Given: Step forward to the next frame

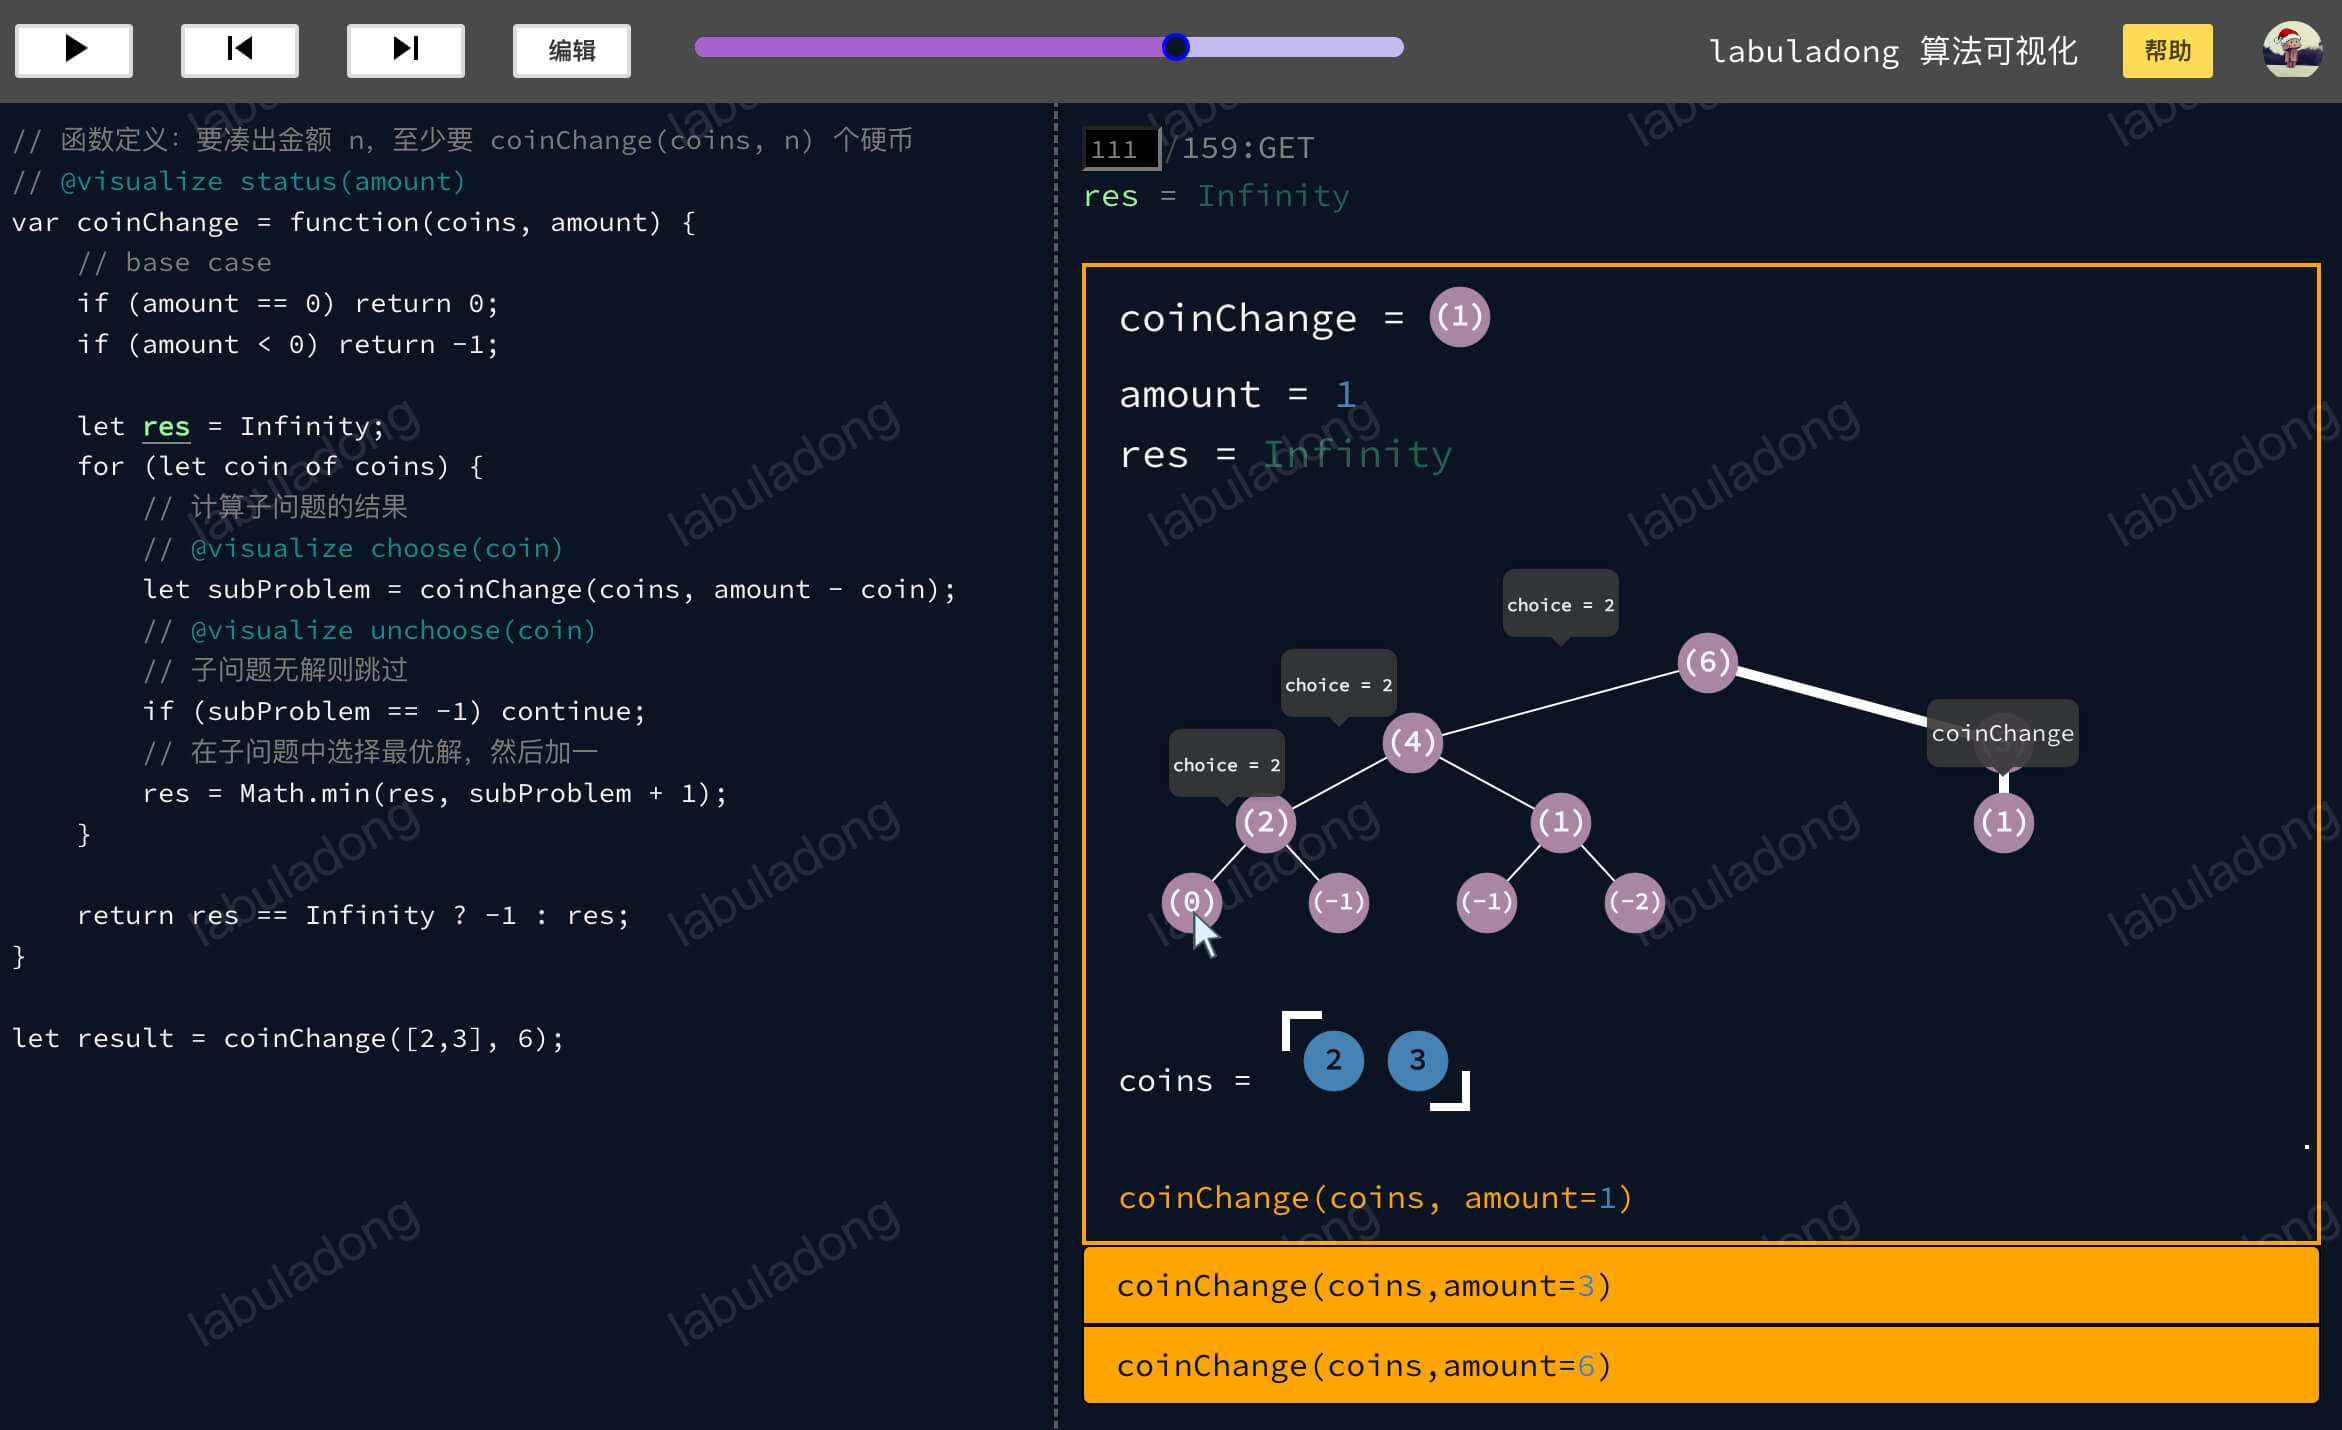Looking at the screenshot, I should click(406, 50).
